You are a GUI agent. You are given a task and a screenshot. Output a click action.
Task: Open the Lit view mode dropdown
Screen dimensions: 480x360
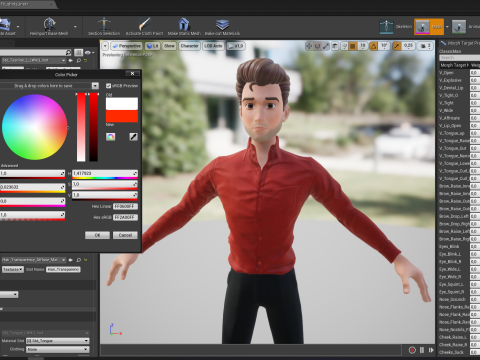[x=153, y=46]
